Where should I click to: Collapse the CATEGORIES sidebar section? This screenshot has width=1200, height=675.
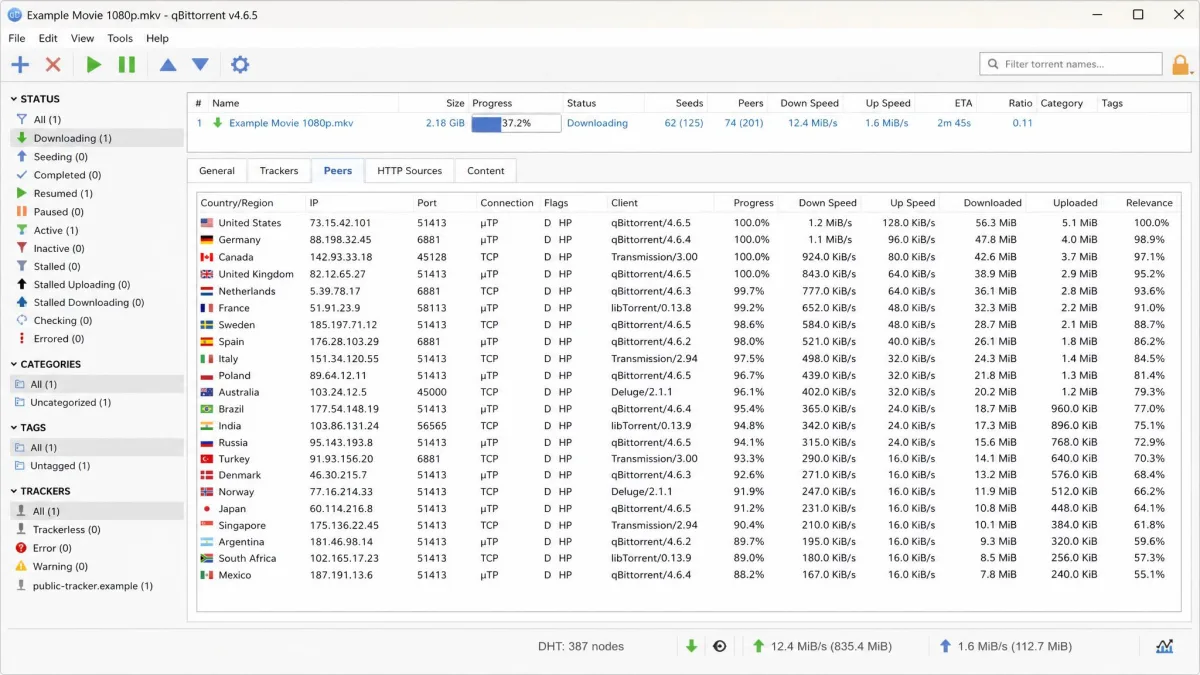[x=14, y=364]
